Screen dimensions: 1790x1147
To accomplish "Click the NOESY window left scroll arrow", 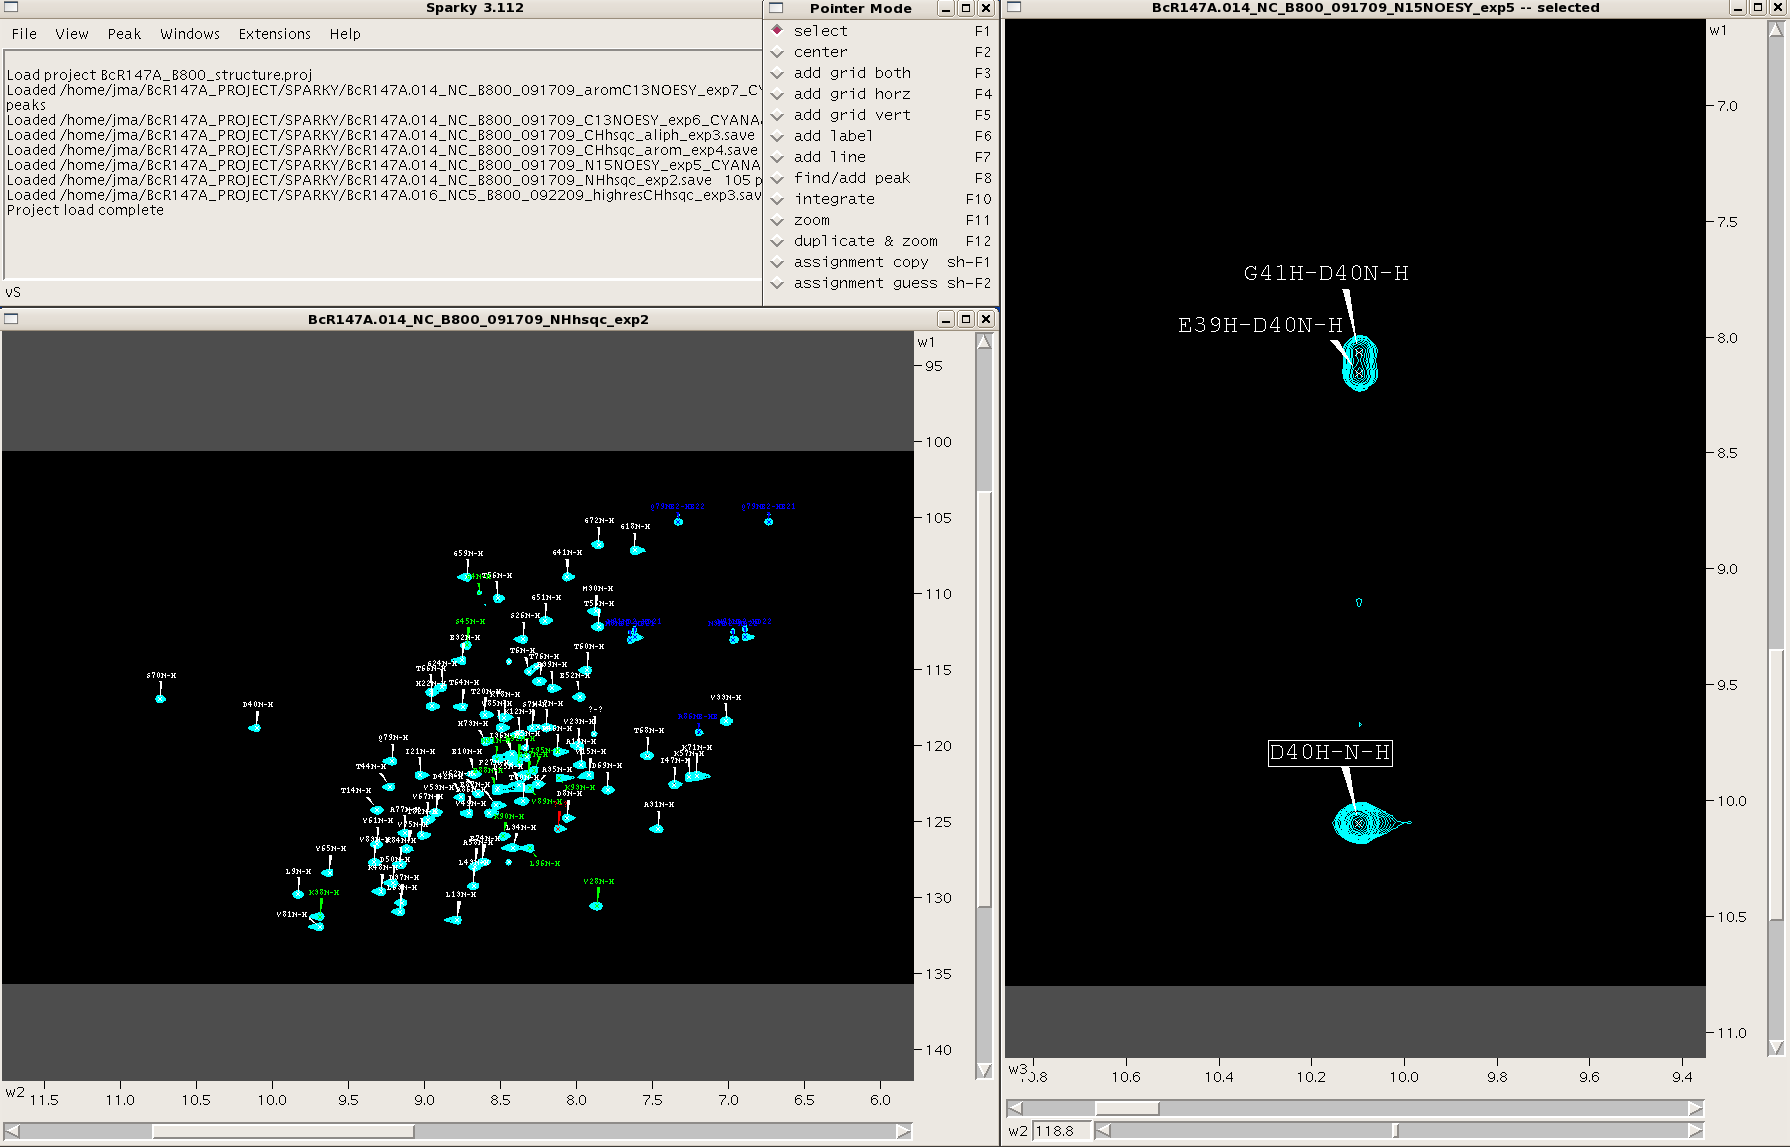I will click(1015, 1108).
